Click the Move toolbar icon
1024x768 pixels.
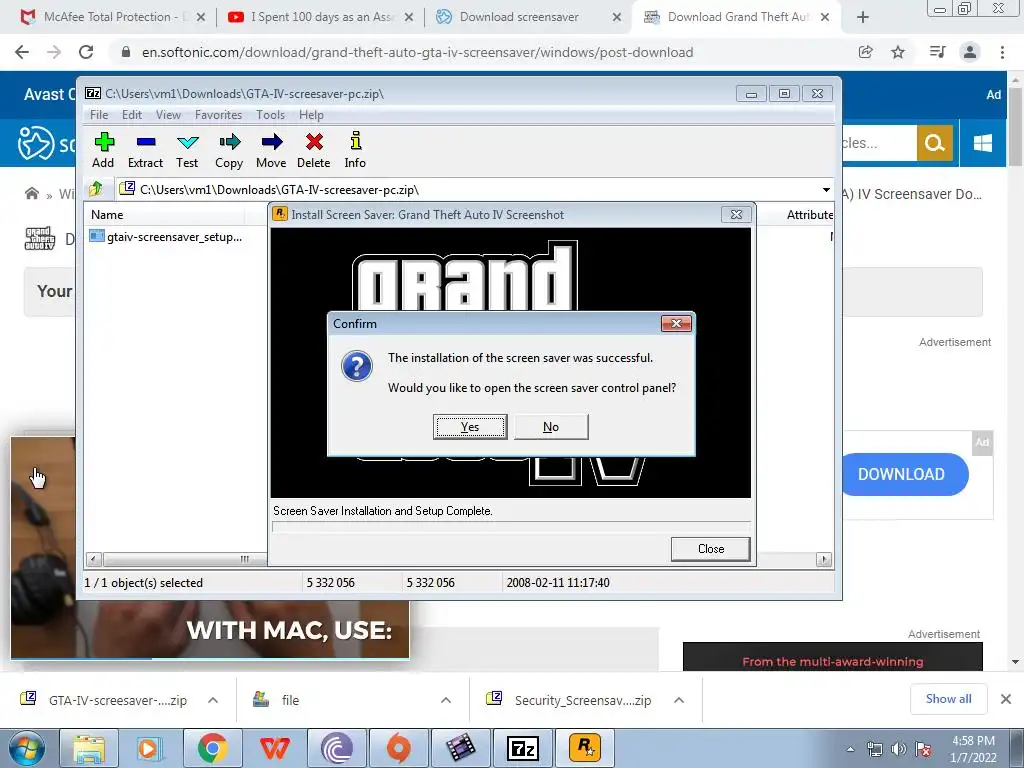point(271,150)
